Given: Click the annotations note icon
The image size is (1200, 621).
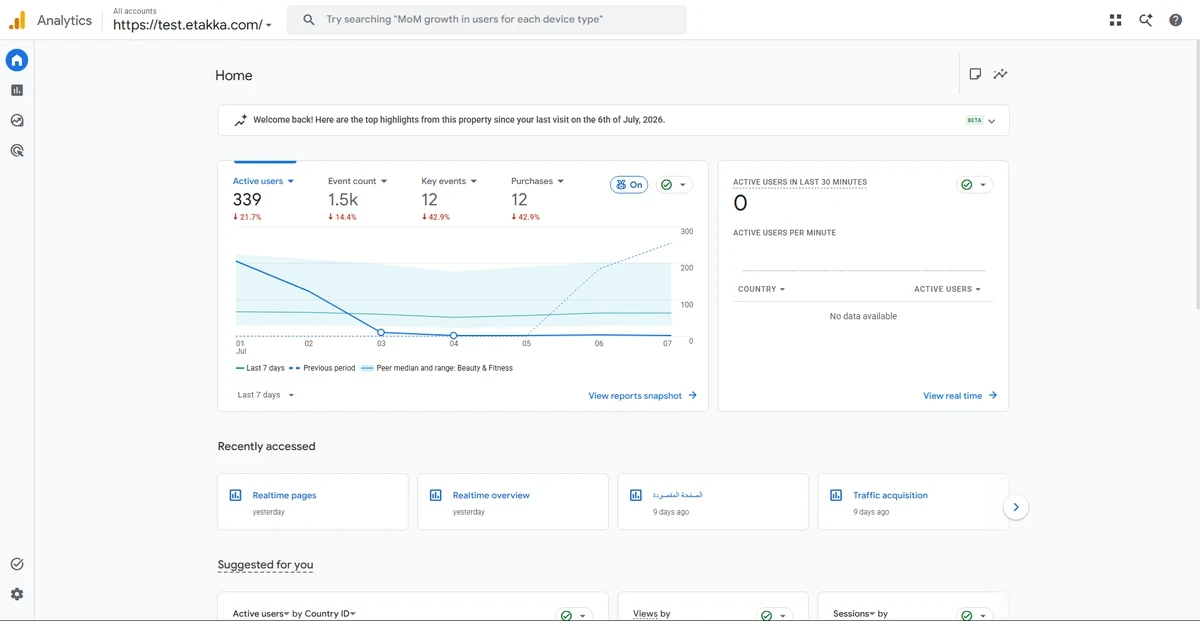Looking at the screenshot, I should (x=975, y=74).
